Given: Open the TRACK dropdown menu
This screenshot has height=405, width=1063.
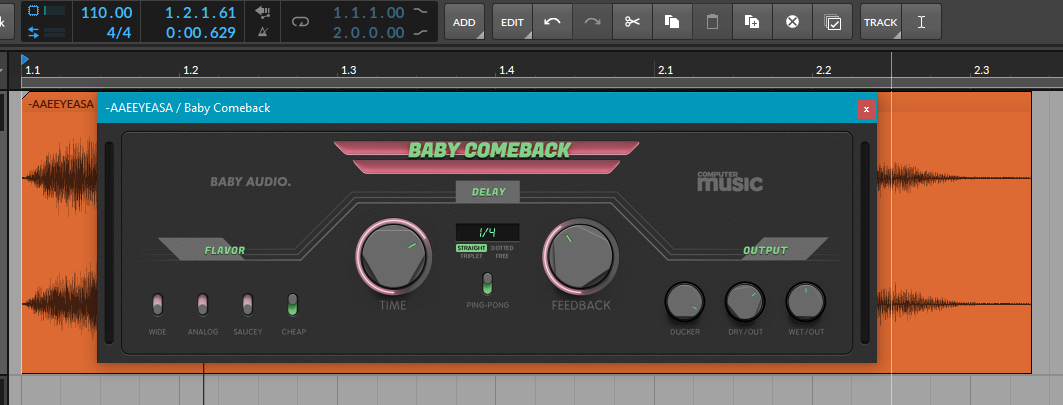Looking at the screenshot, I should pyautogui.click(x=881, y=22).
